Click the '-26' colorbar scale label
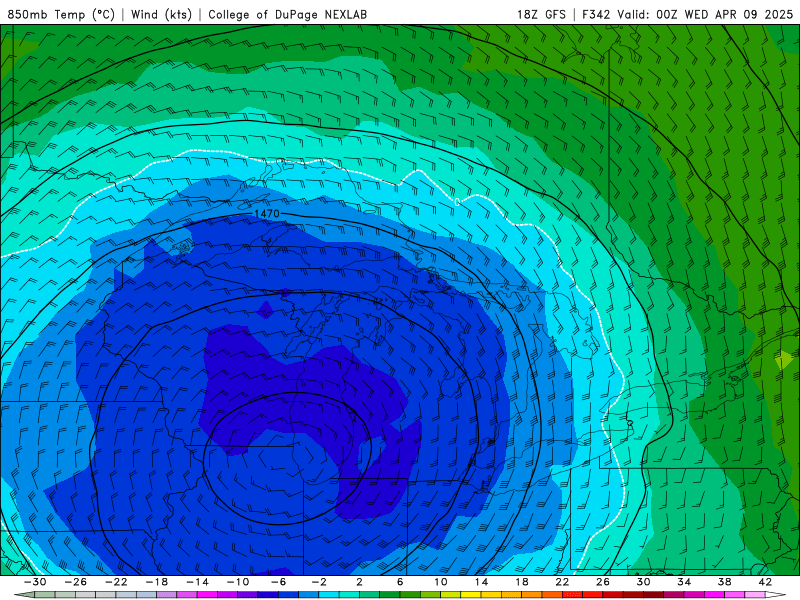 point(76,582)
